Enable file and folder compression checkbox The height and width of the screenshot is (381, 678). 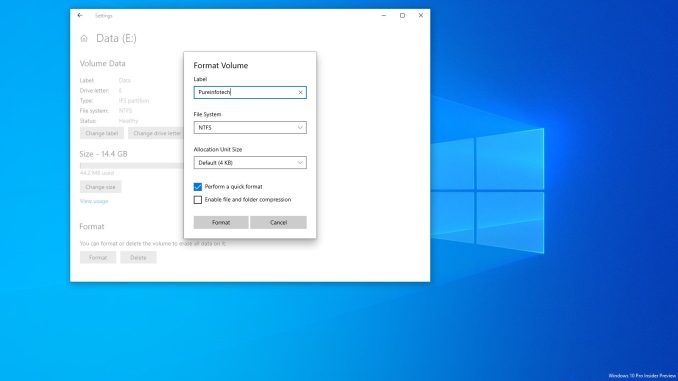click(198, 200)
